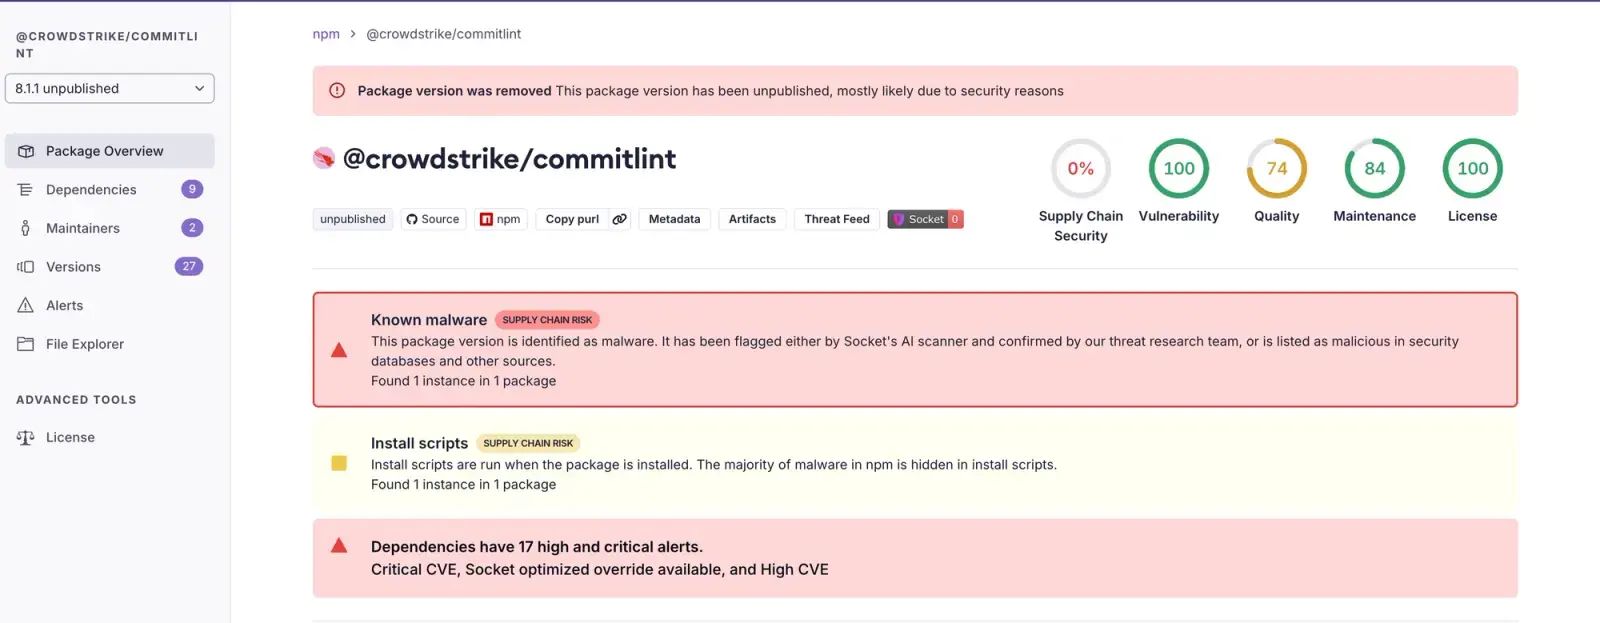Viewport: 1600px width, 623px height.
Task: Select Package Overview in sidebar
Action: click(x=110, y=151)
